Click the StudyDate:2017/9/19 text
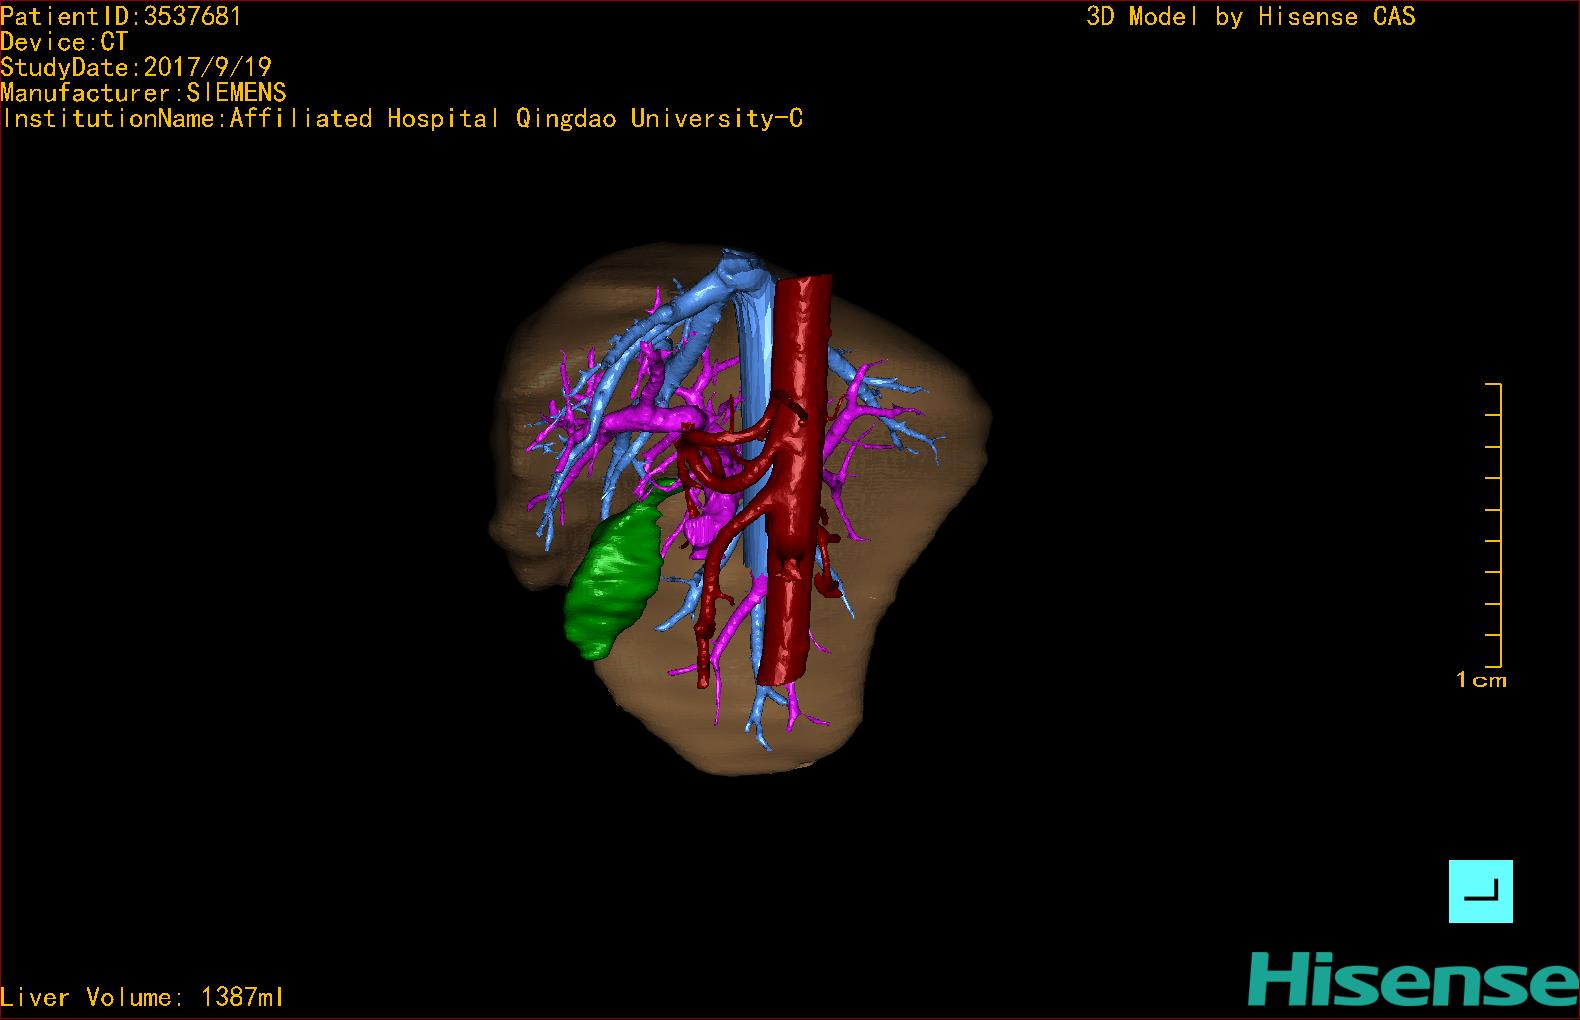This screenshot has height=1020, width=1580. (136, 67)
